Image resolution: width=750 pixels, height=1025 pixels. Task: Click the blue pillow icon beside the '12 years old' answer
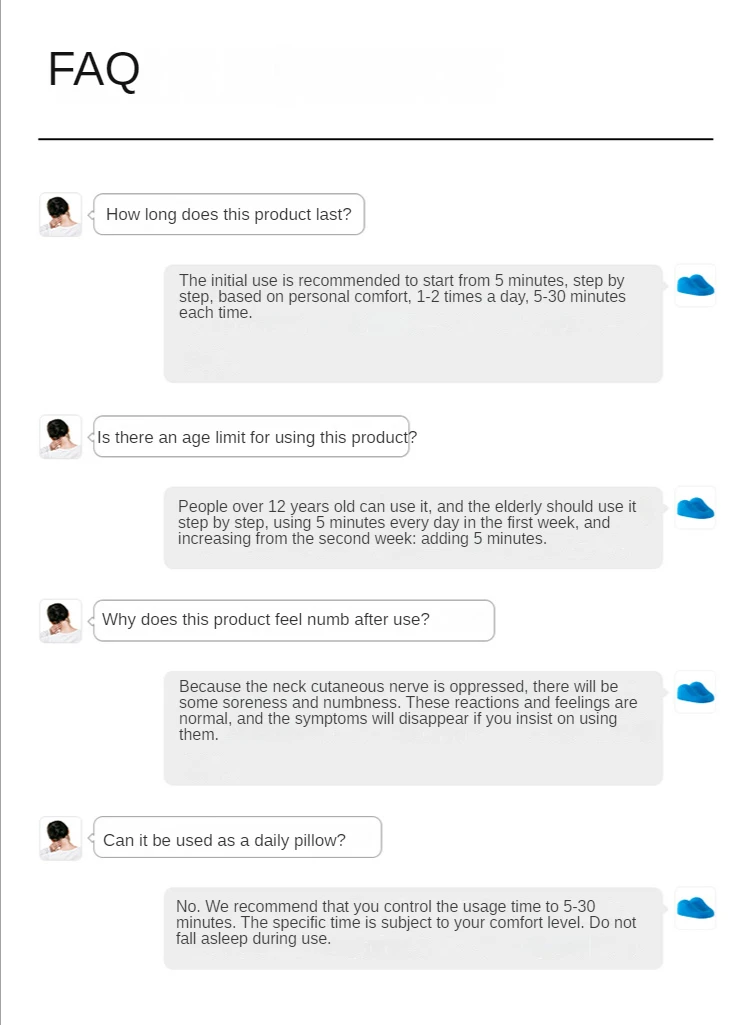click(695, 508)
